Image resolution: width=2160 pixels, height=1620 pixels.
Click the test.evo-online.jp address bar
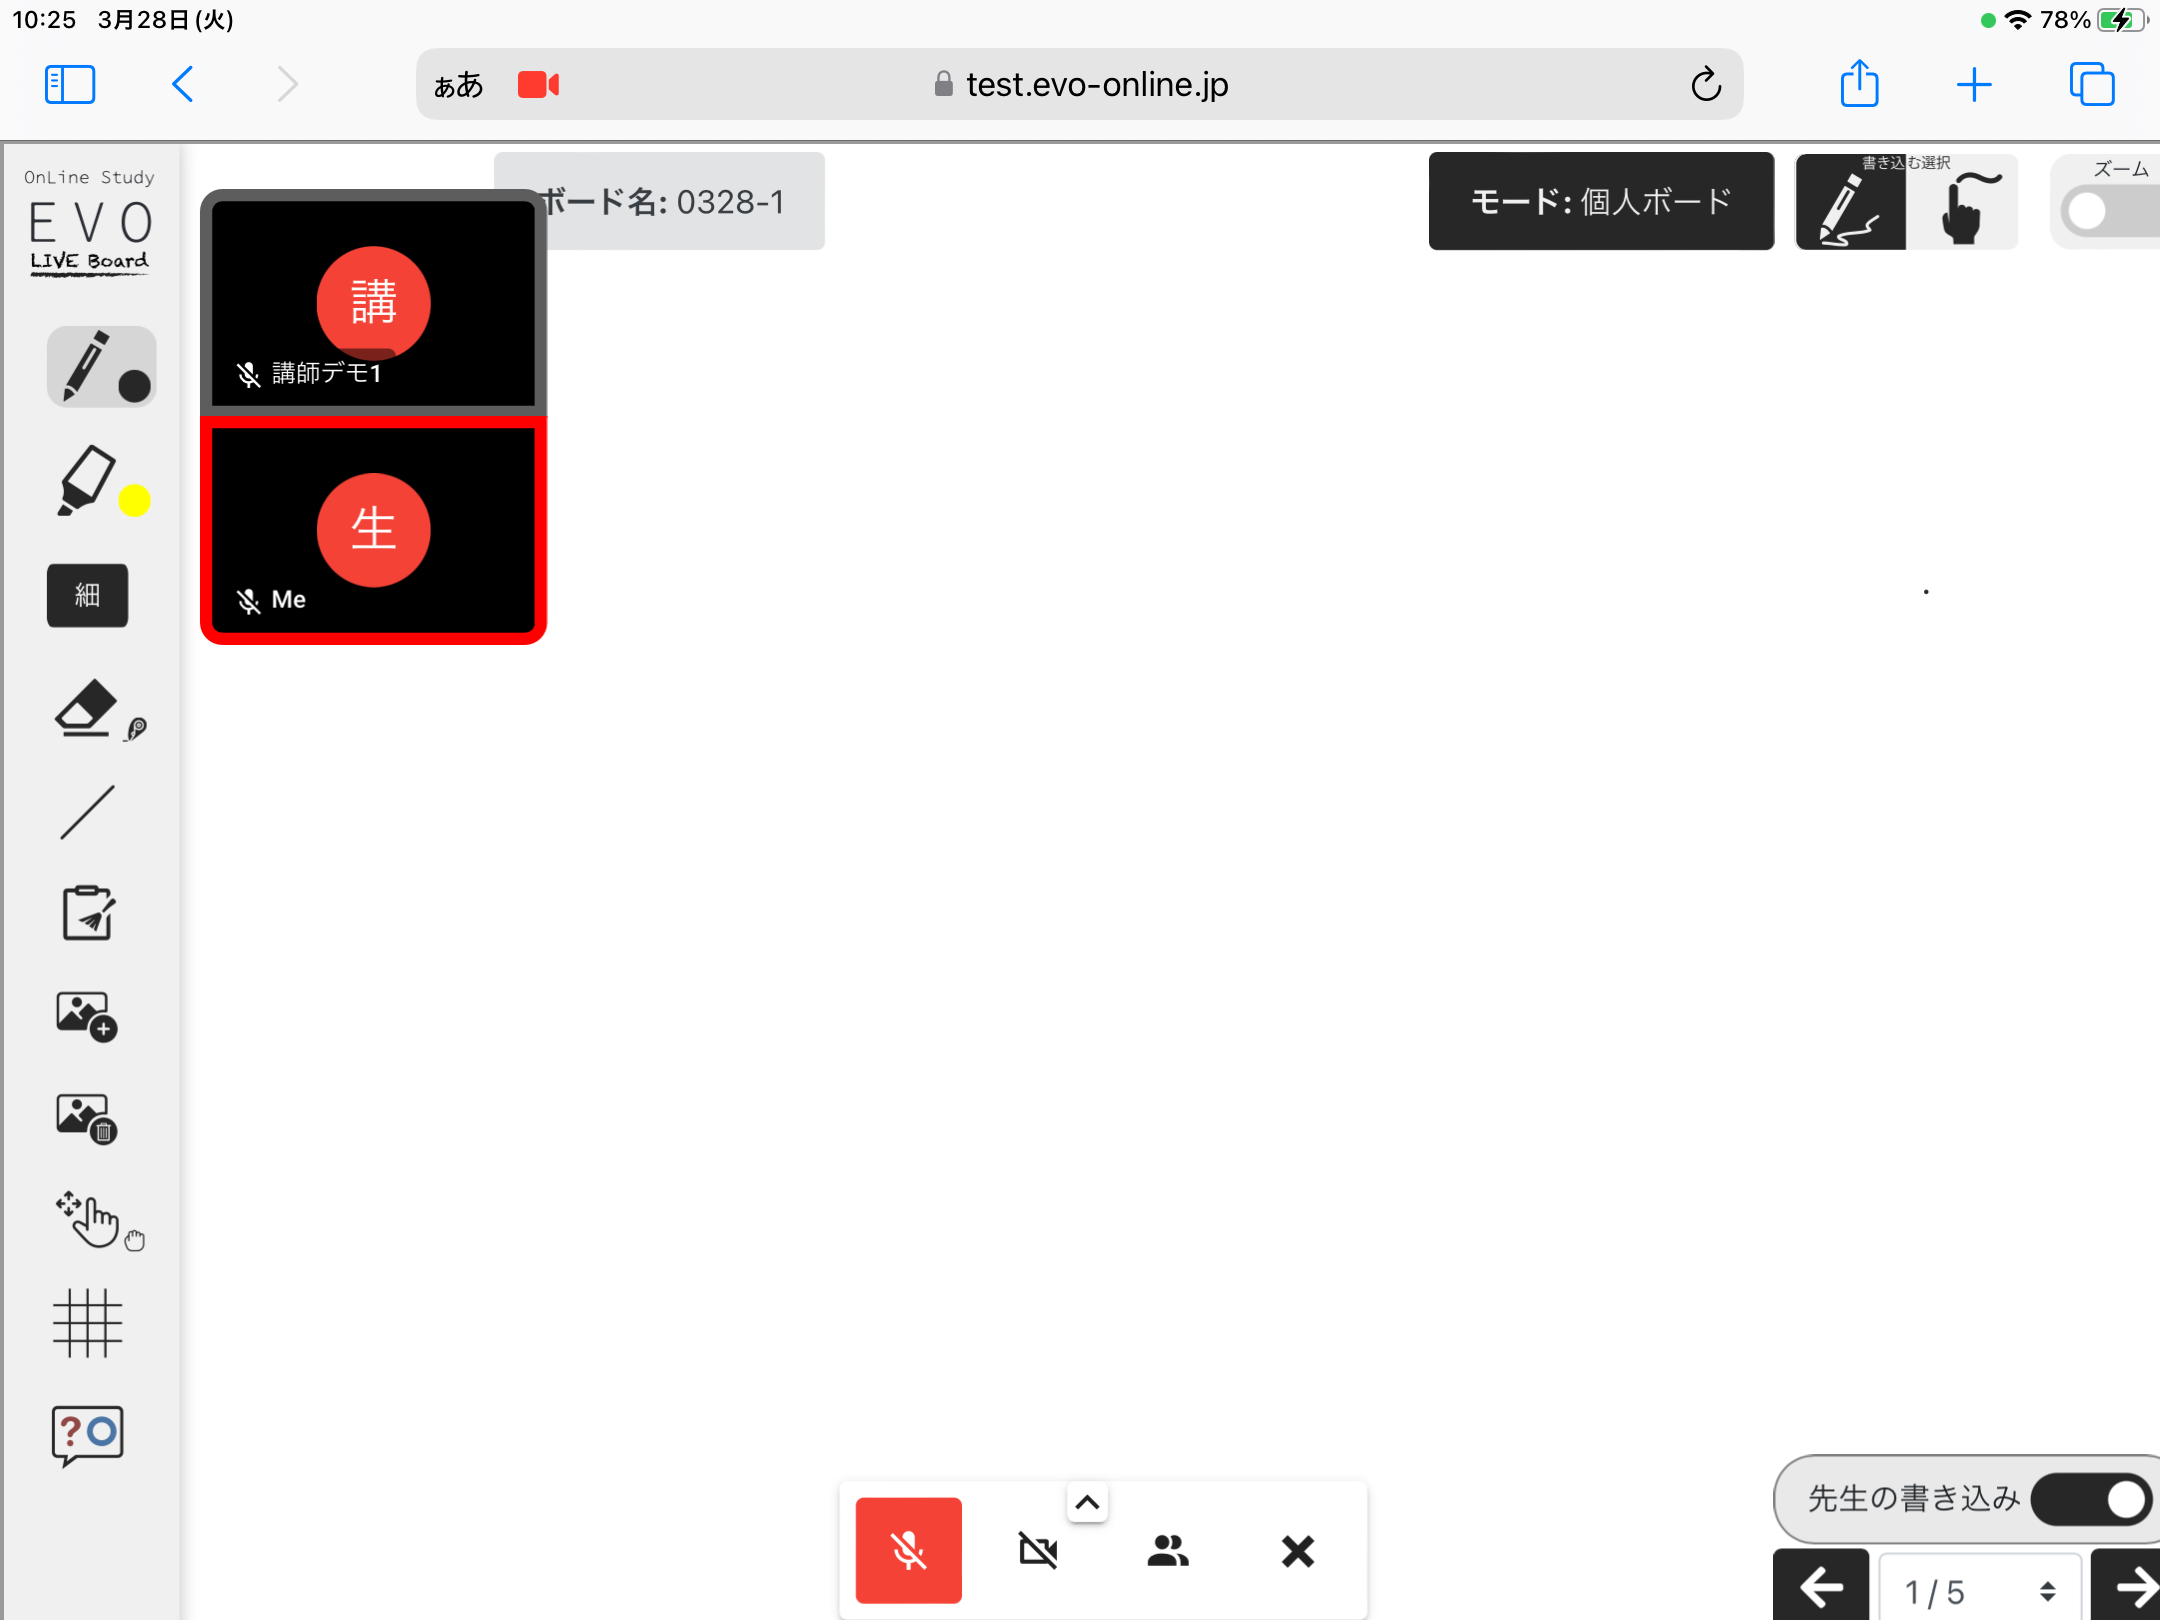pyautogui.click(x=1080, y=84)
